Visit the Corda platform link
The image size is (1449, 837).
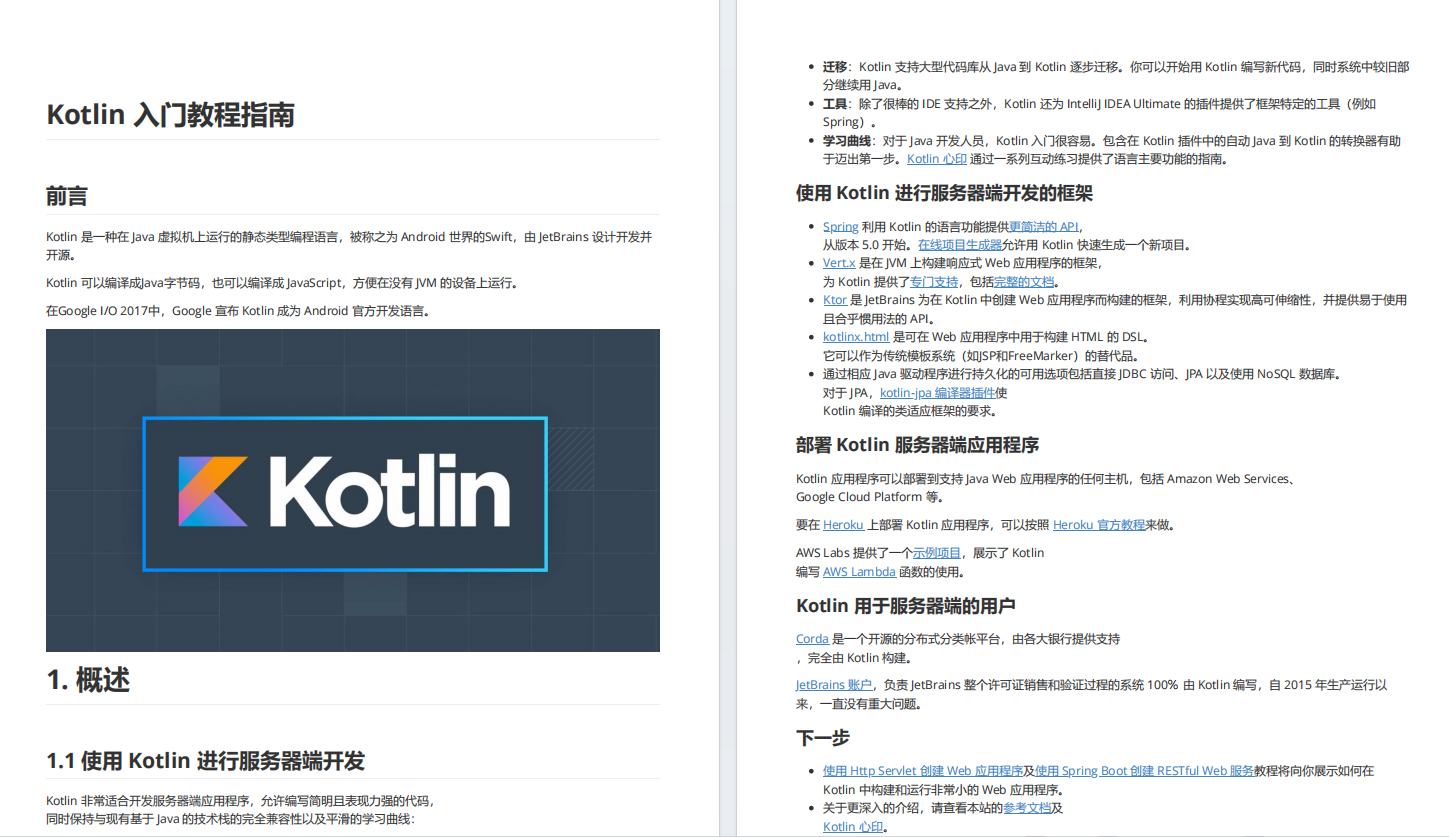(812, 638)
